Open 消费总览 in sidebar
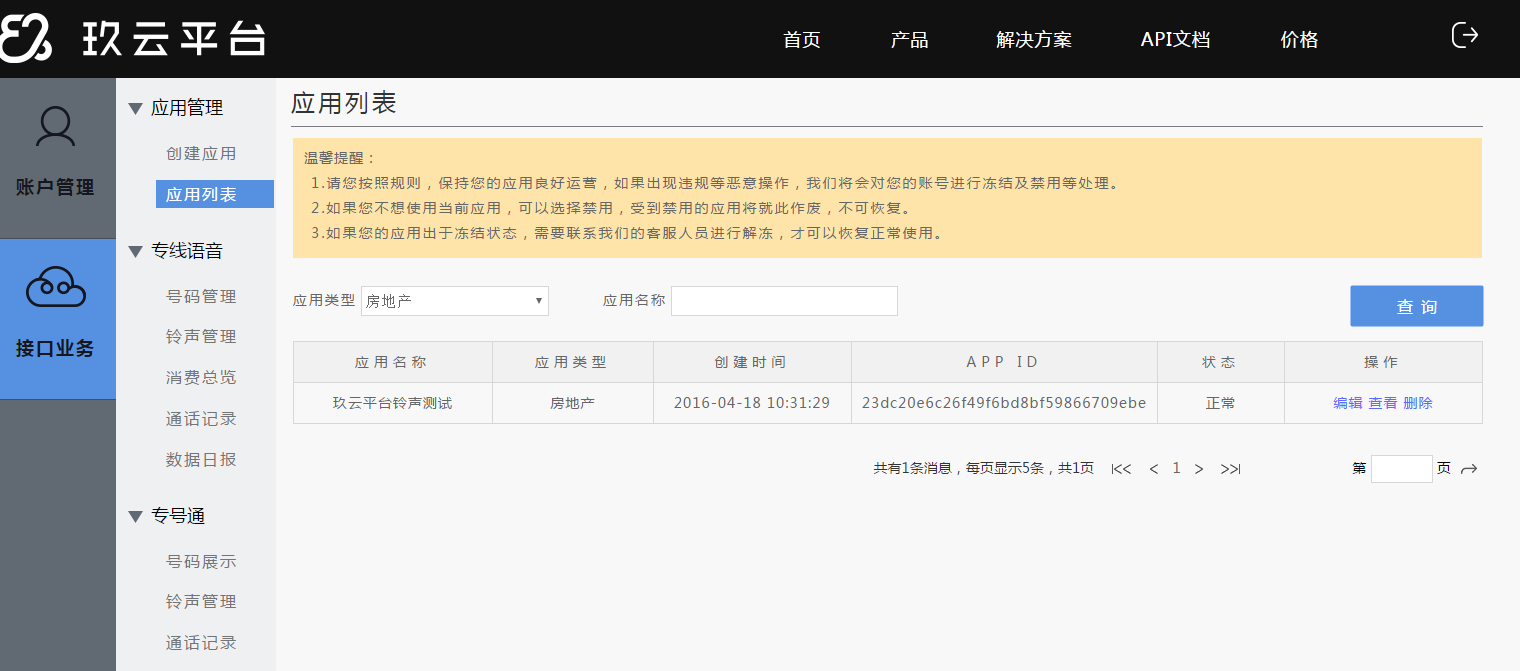1520x671 pixels. click(x=201, y=378)
